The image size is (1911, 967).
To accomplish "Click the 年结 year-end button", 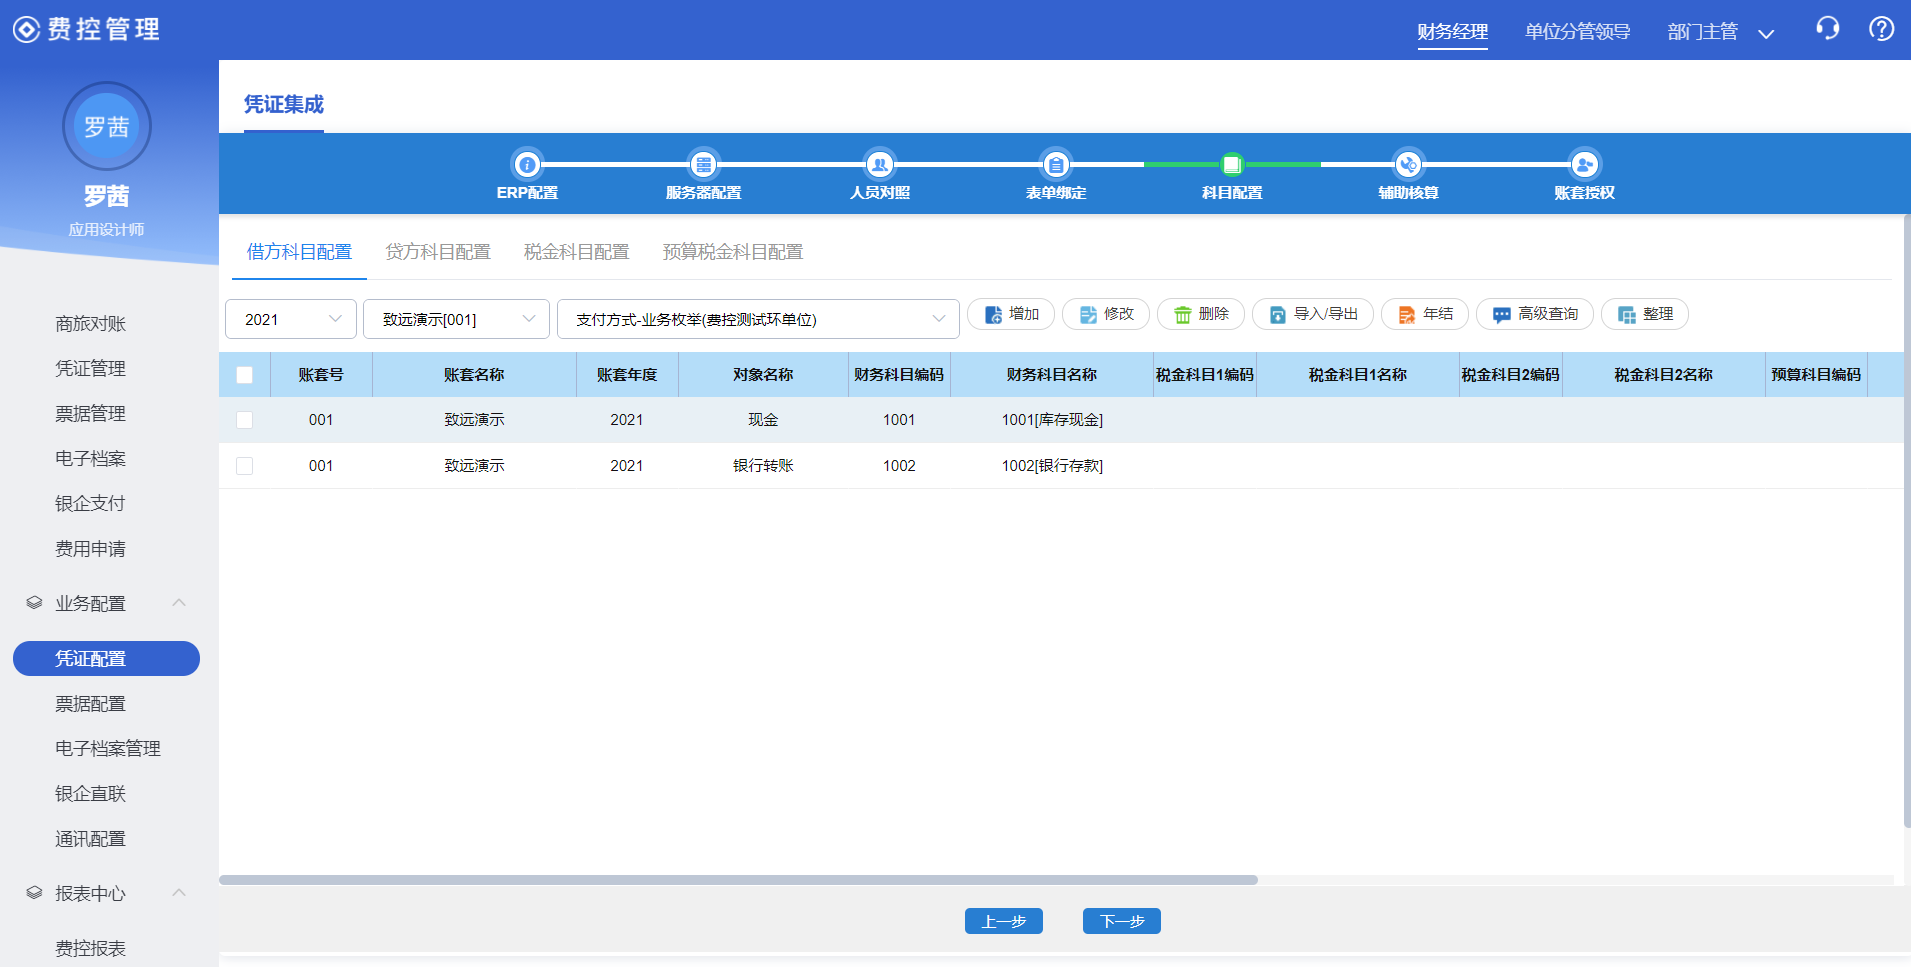I will click(x=1425, y=314).
